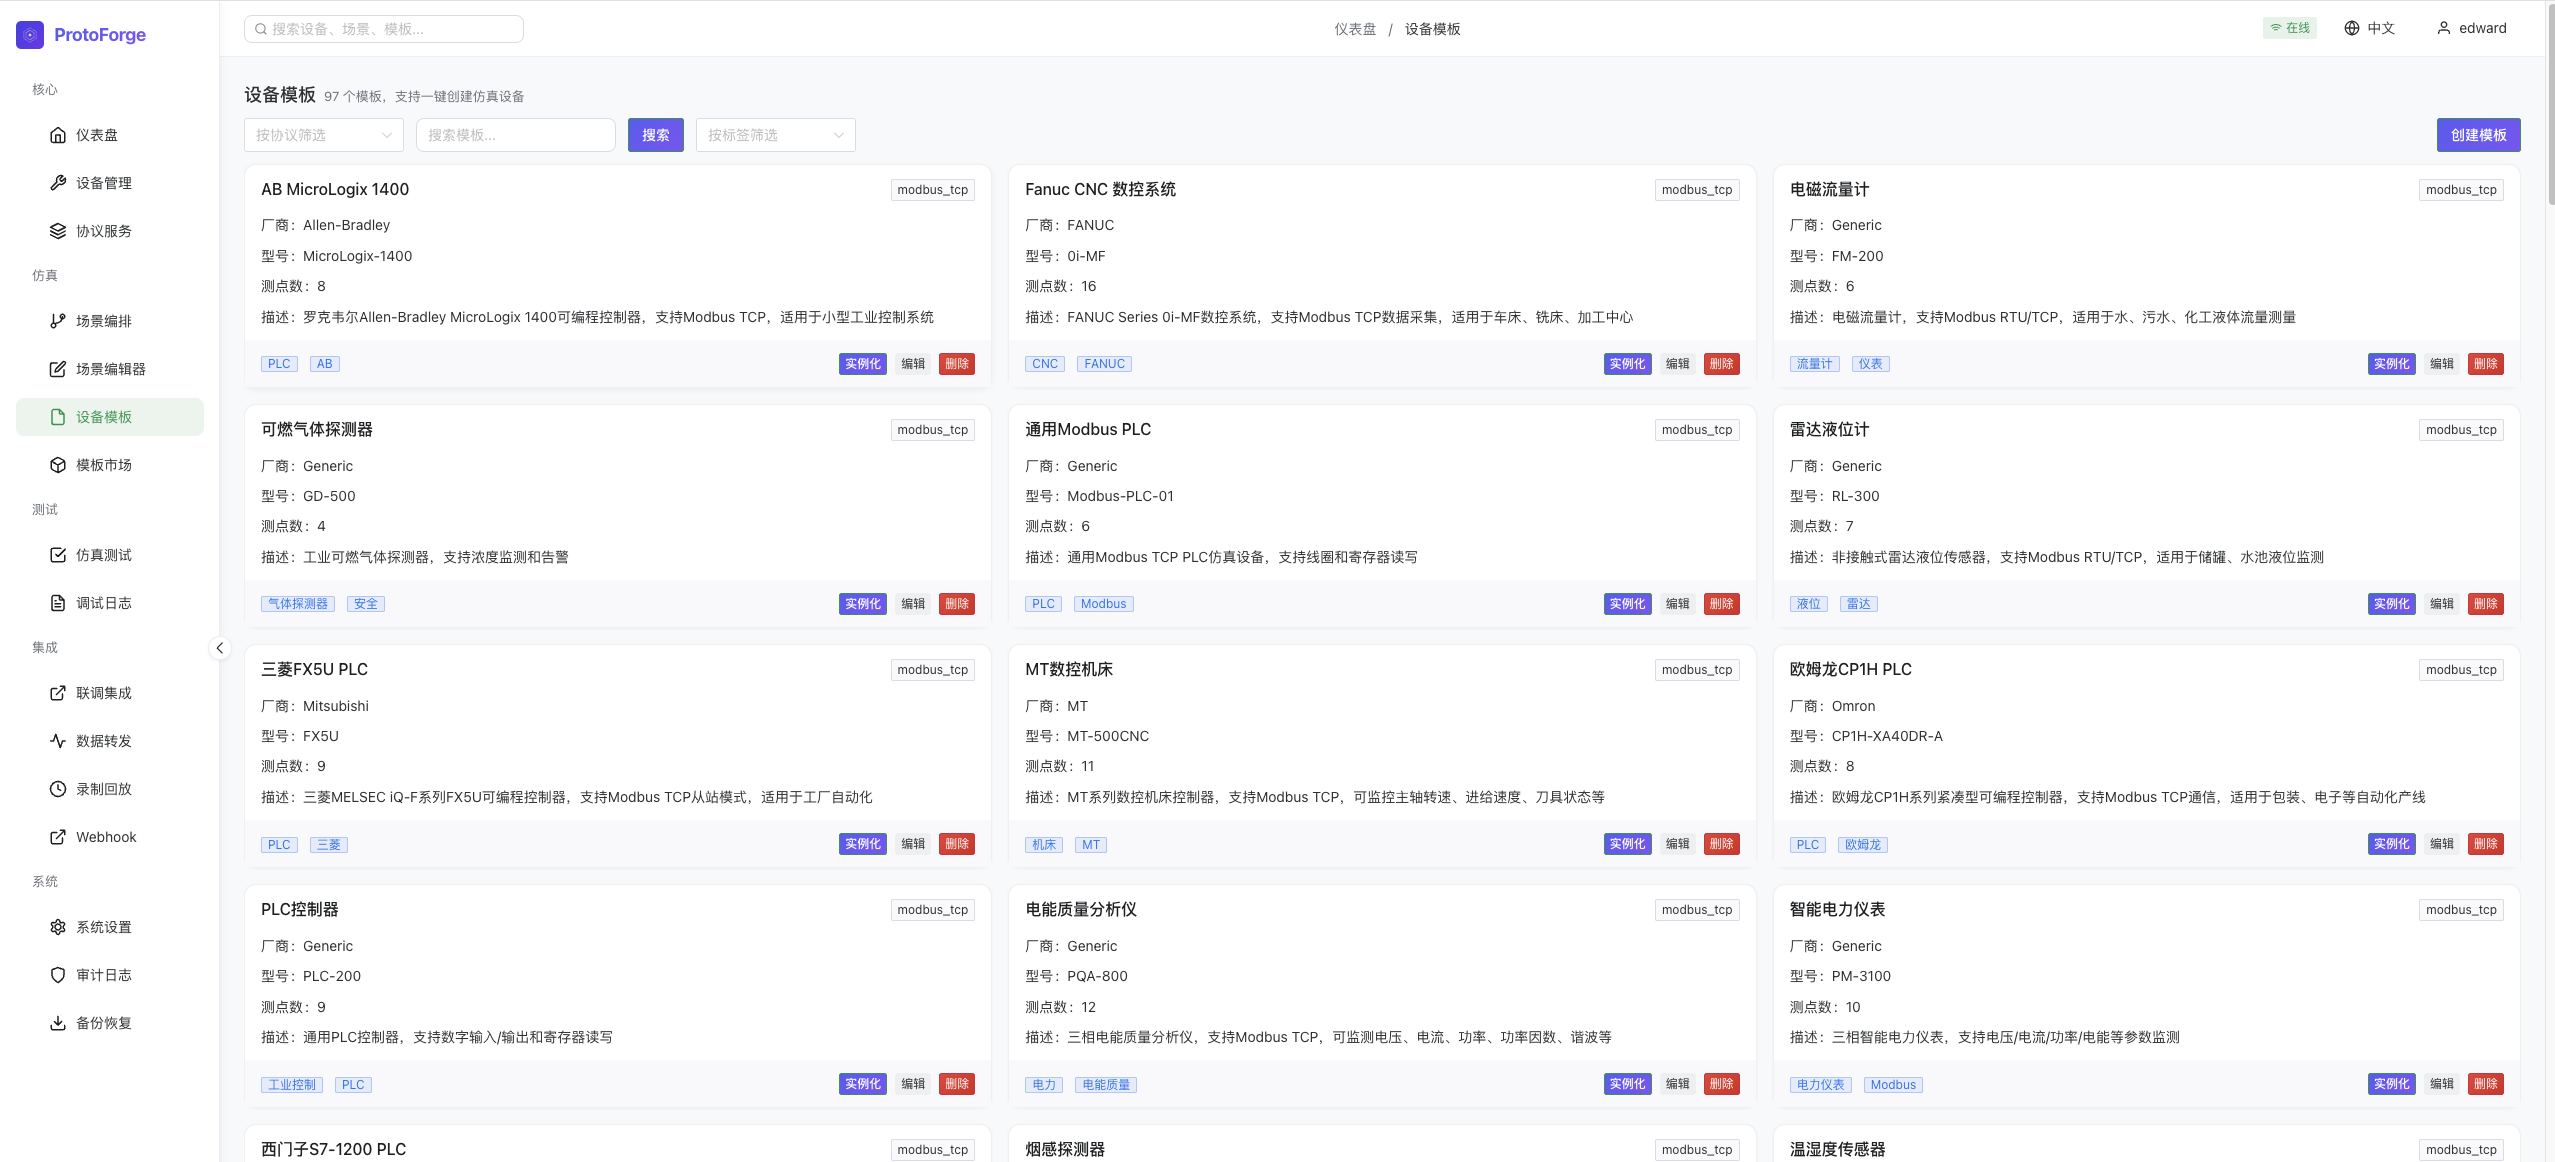Click the 备份恢复 download icon
The image size is (2555, 1162).
pos(58,1023)
